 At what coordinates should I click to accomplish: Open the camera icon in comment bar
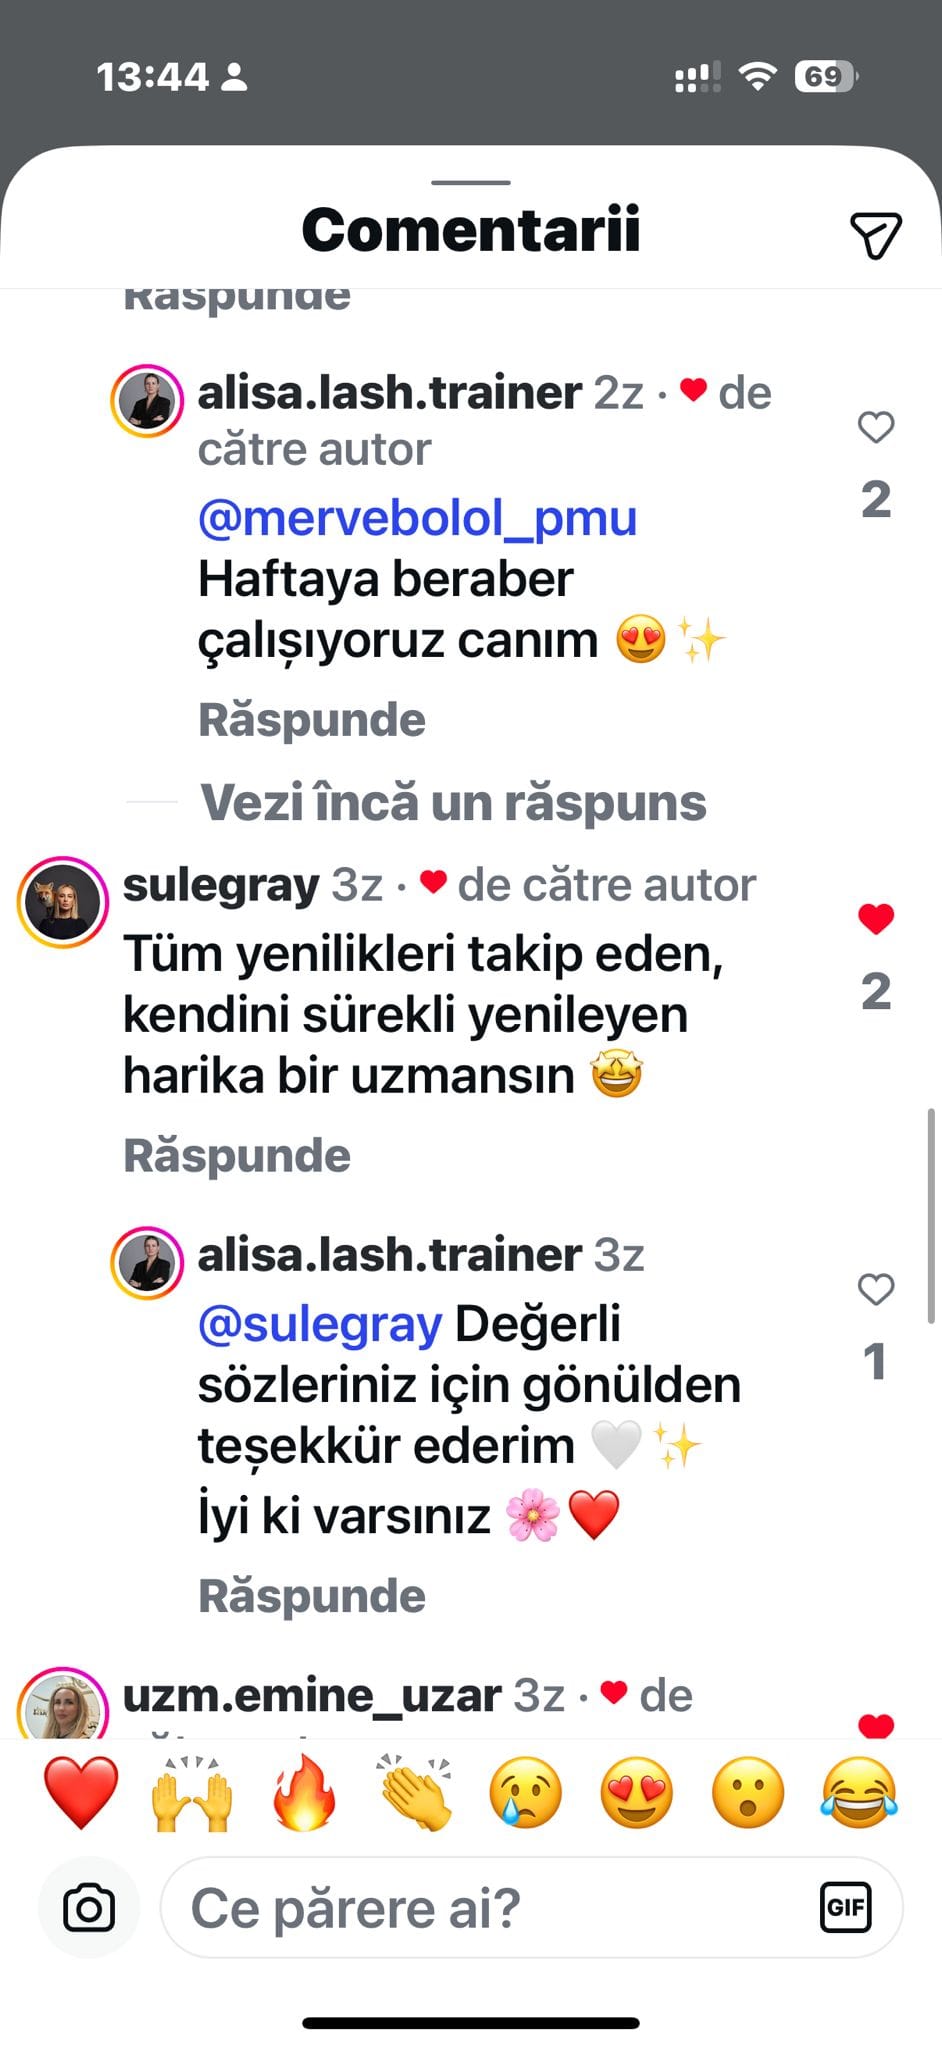click(x=89, y=1908)
